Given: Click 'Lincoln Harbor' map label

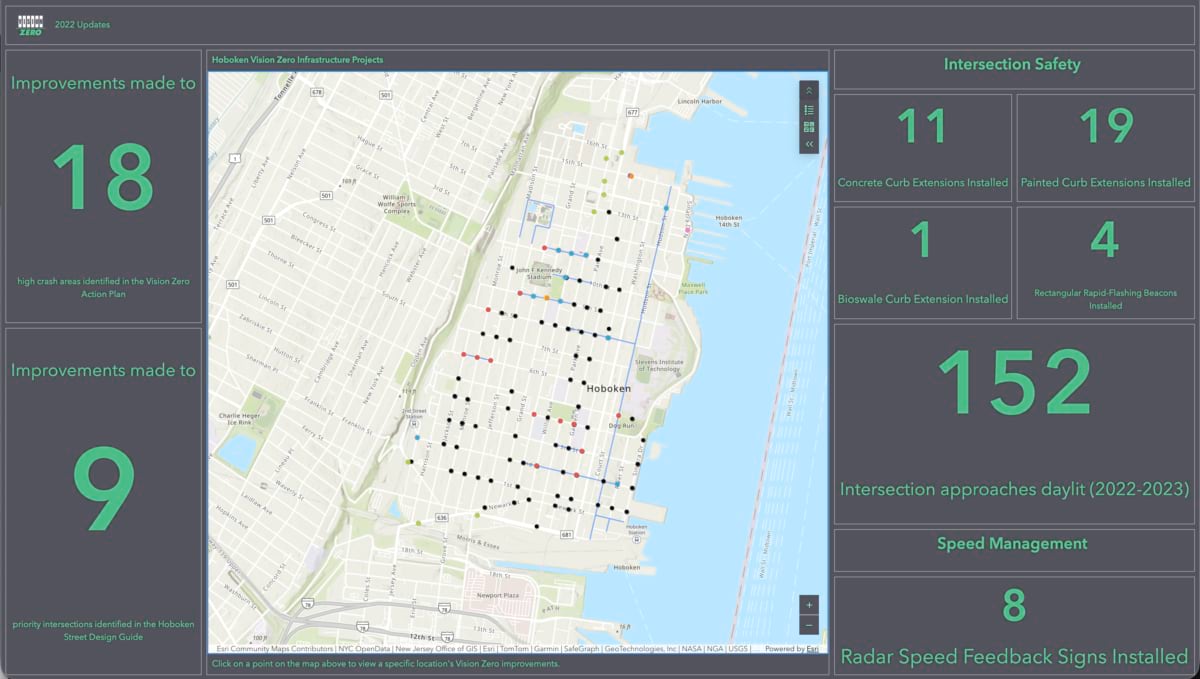Looking at the screenshot, I should [x=701, y=101].
